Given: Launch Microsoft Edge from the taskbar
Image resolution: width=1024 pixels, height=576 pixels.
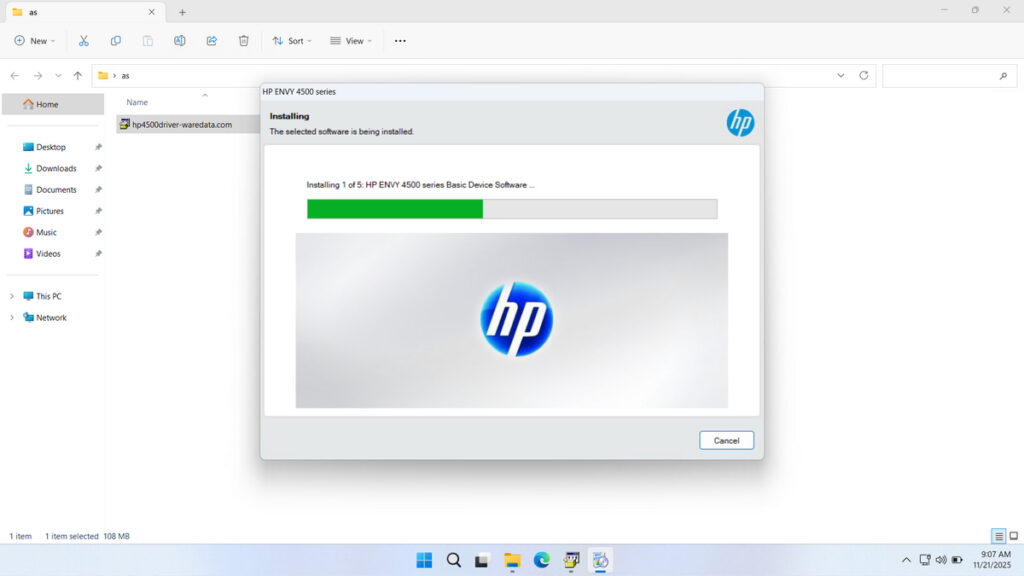Looking at the screenshot, I should tap(542, 560).
